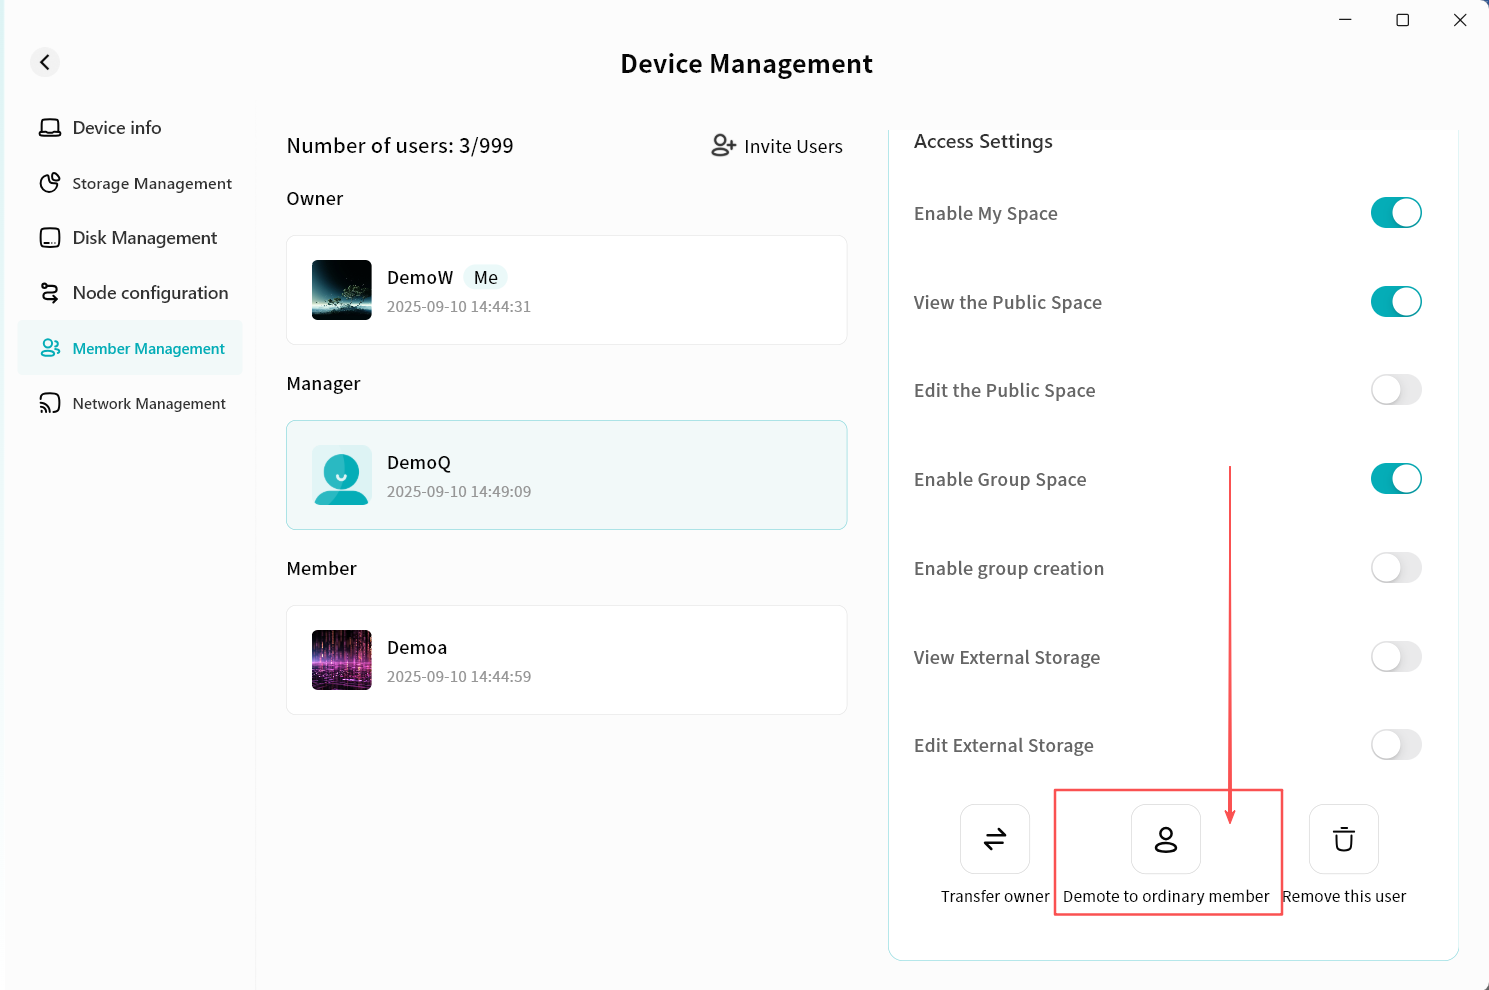
Task: Turn off View the Public Space
Action: (x=1395, y=302)
